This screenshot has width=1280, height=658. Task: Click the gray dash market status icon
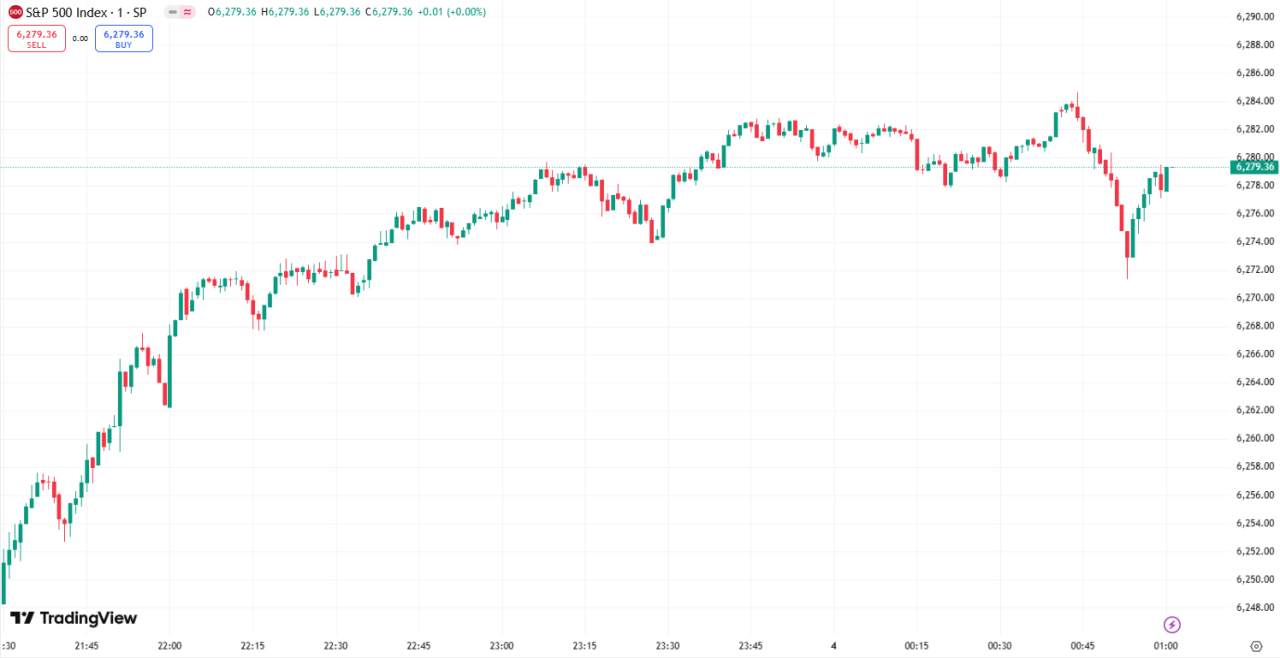tap(171, 12)
